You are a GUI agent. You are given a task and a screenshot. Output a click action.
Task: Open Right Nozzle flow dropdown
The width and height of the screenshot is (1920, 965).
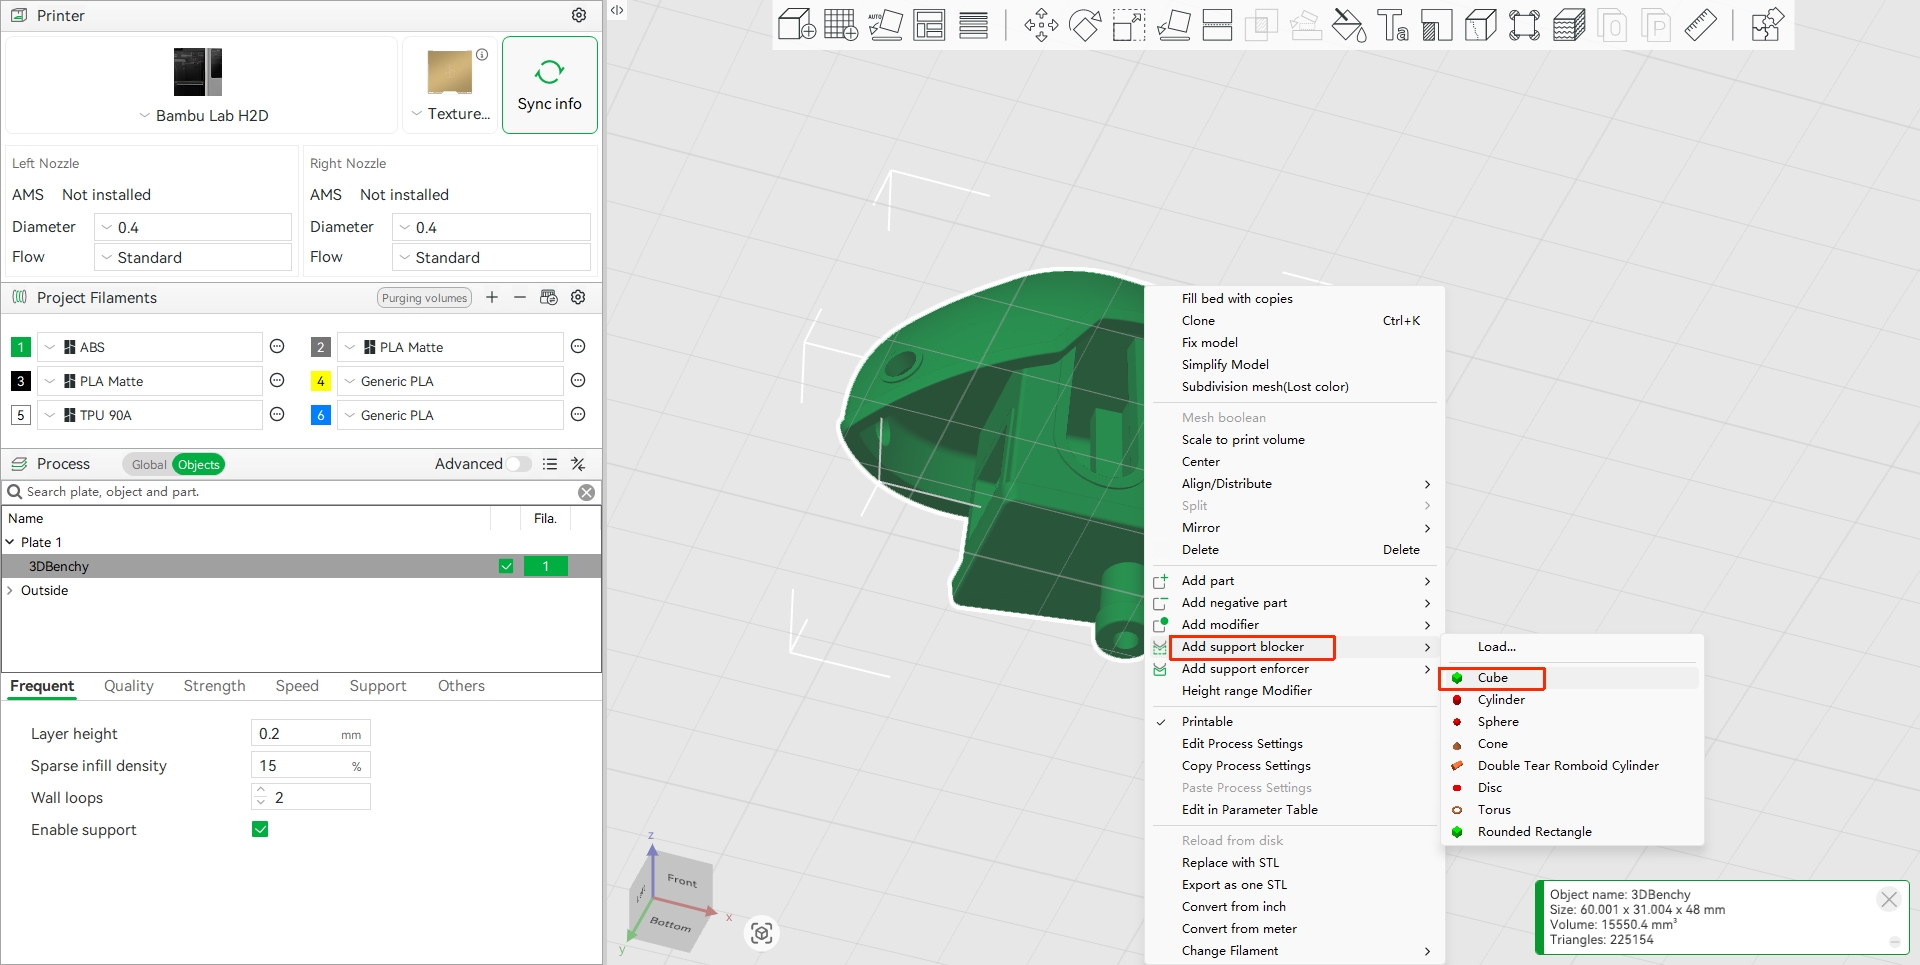(x=491, y=257)
